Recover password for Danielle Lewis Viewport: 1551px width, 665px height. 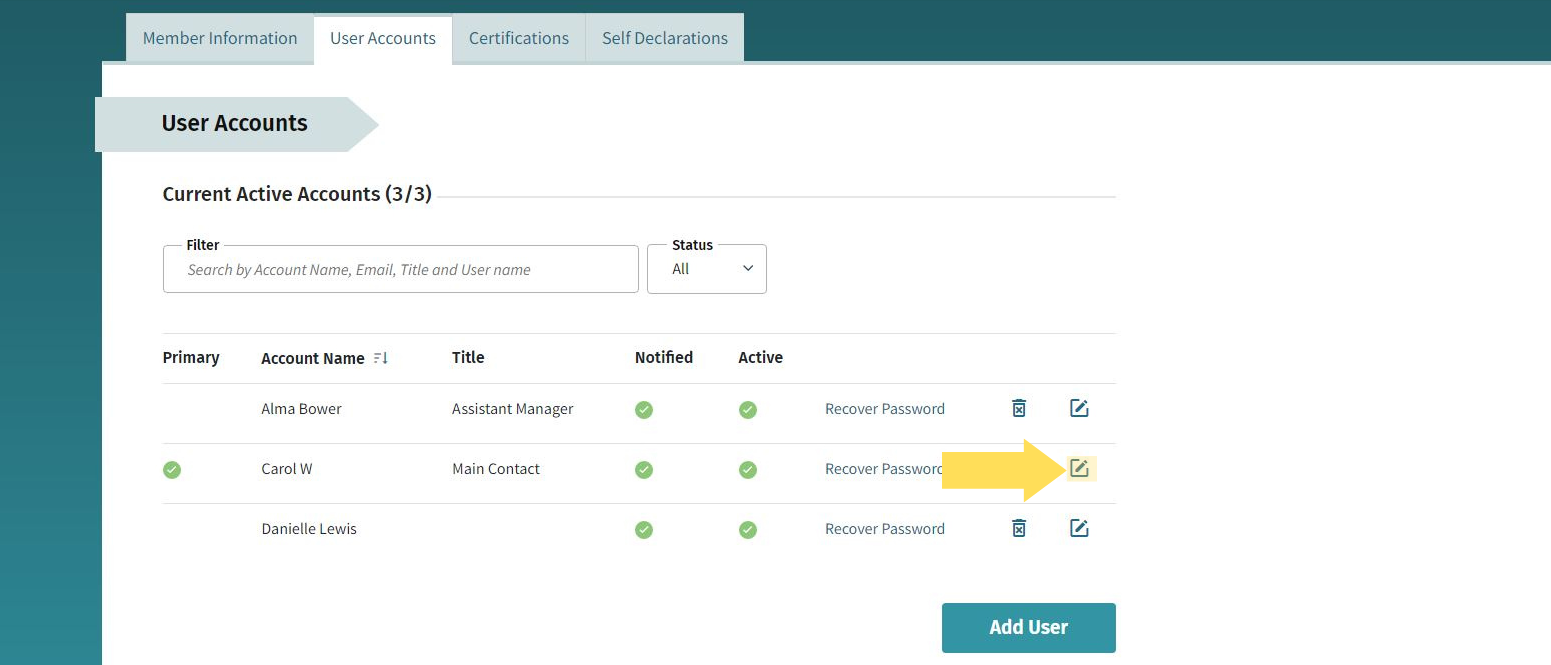pos(885,528)
